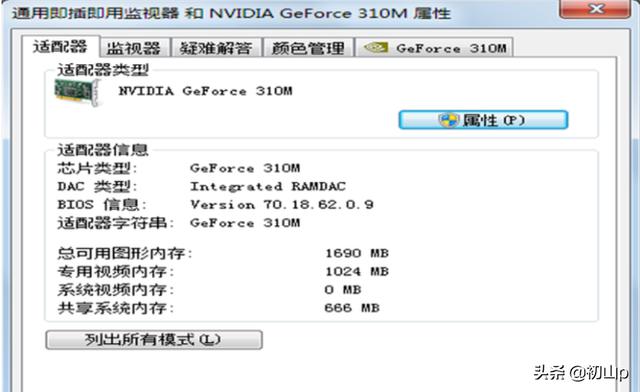Click the 芯片类型 value GeForce 310M
Screen dimensions: 640x392
pos(245,168)
